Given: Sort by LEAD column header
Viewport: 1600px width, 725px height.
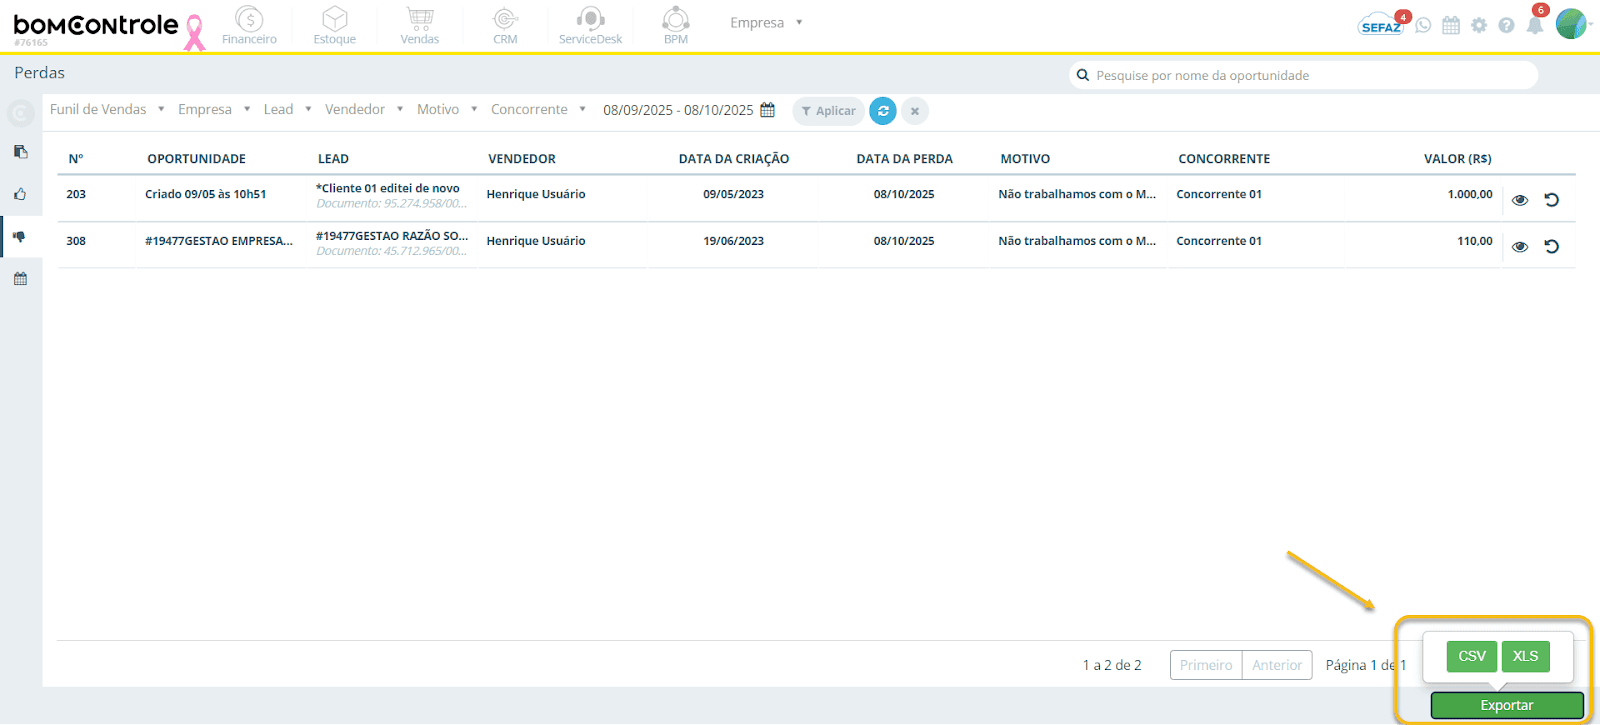Looking at the screenshot, I should 333,159.
